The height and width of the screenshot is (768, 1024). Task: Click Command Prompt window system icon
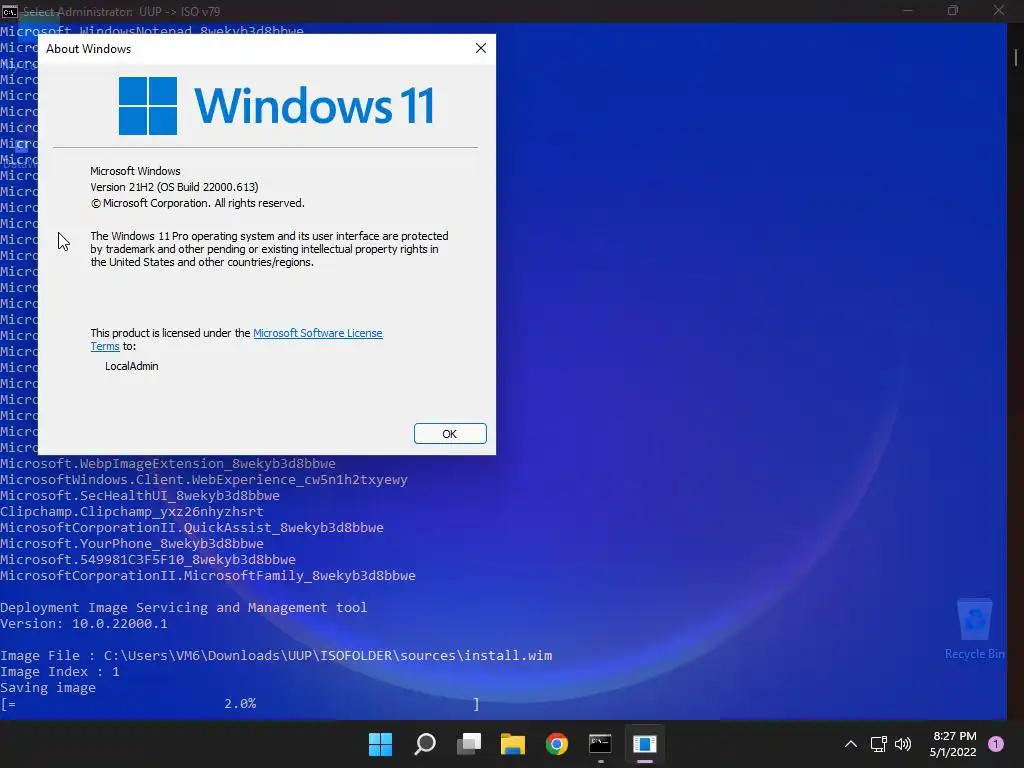9,11
